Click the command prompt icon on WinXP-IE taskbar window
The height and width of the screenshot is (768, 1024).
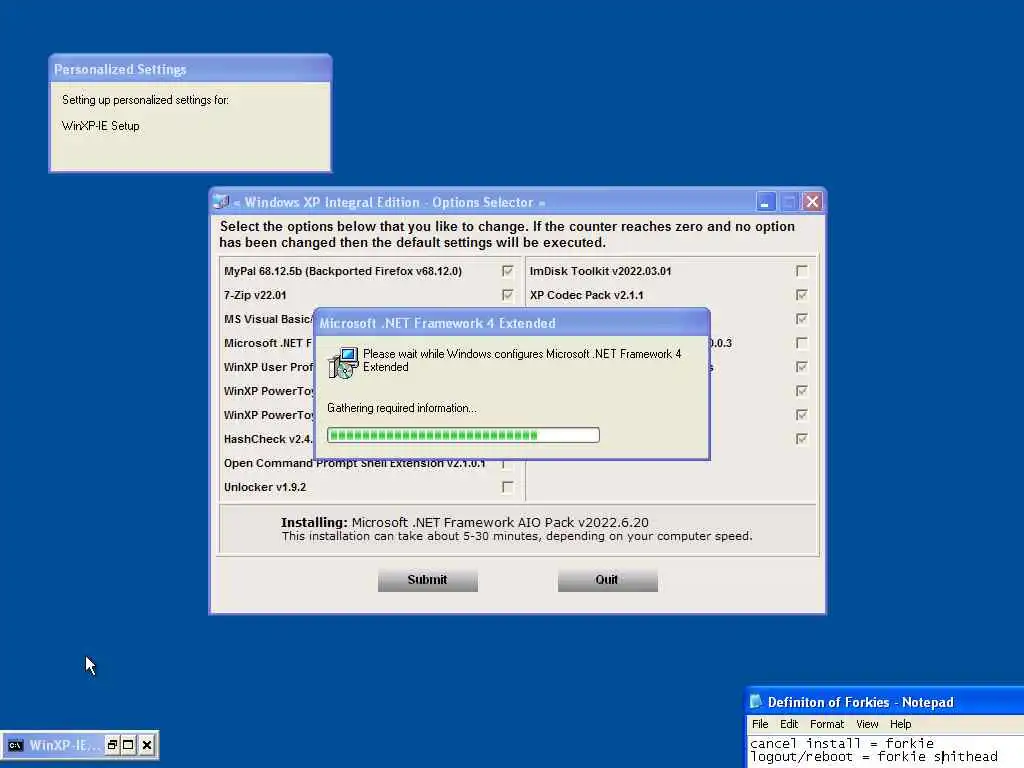pos(15,745)
